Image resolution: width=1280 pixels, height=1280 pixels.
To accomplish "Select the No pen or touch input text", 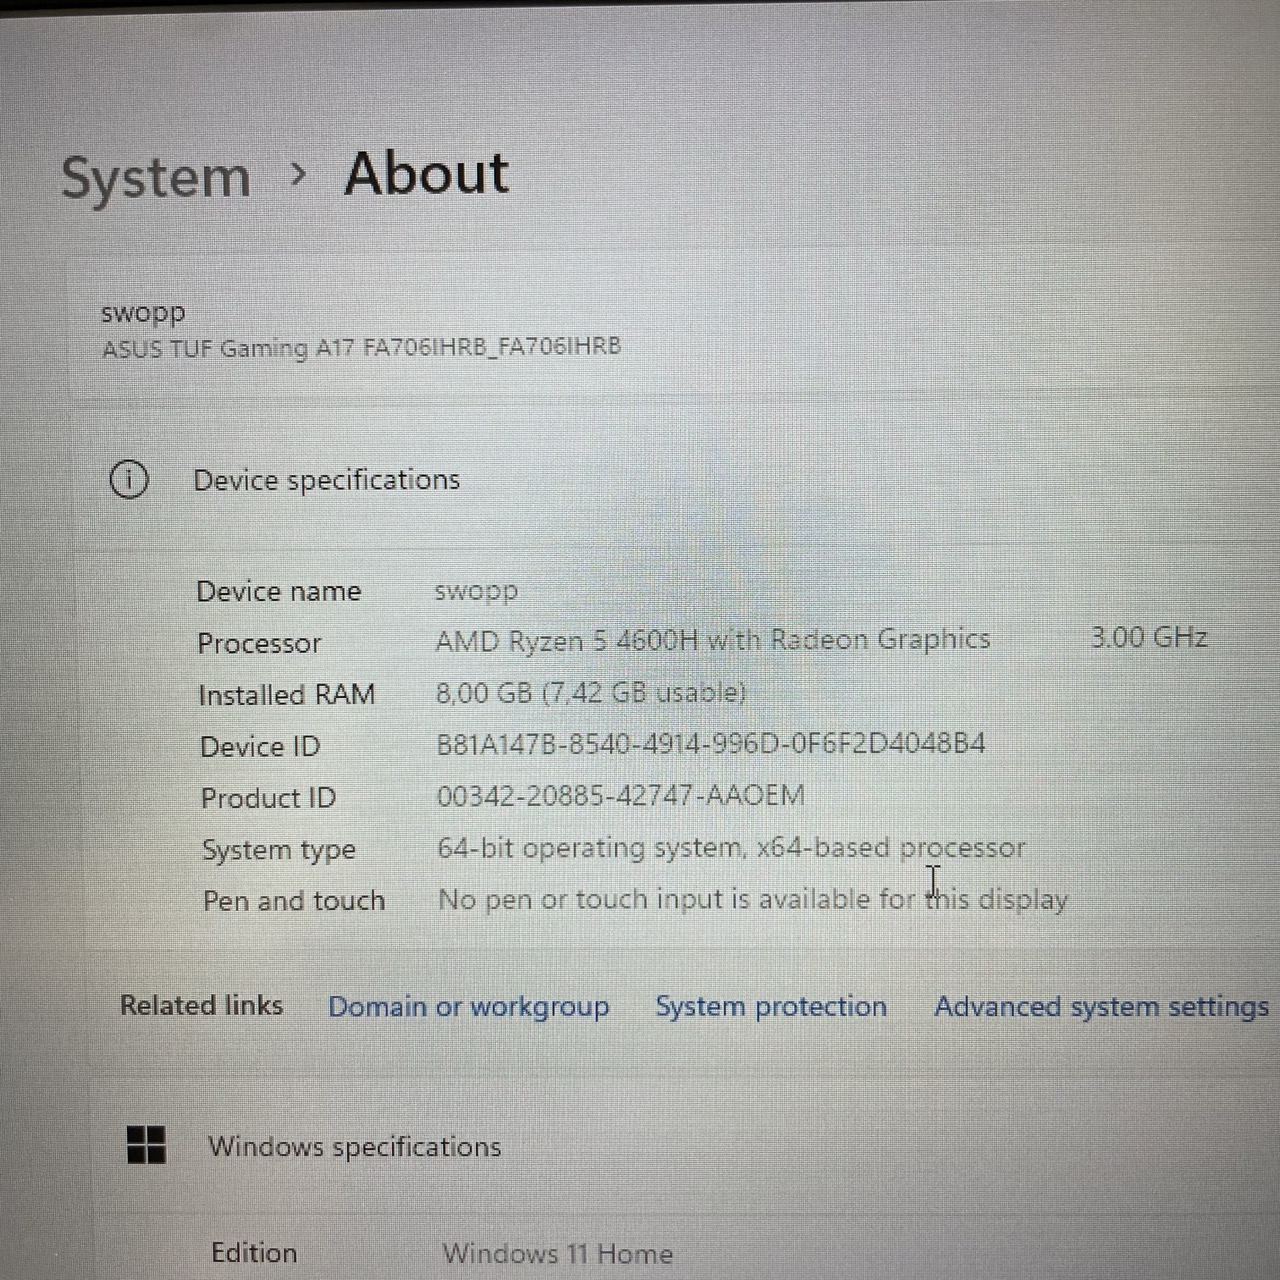I will [x=753, y=899].
